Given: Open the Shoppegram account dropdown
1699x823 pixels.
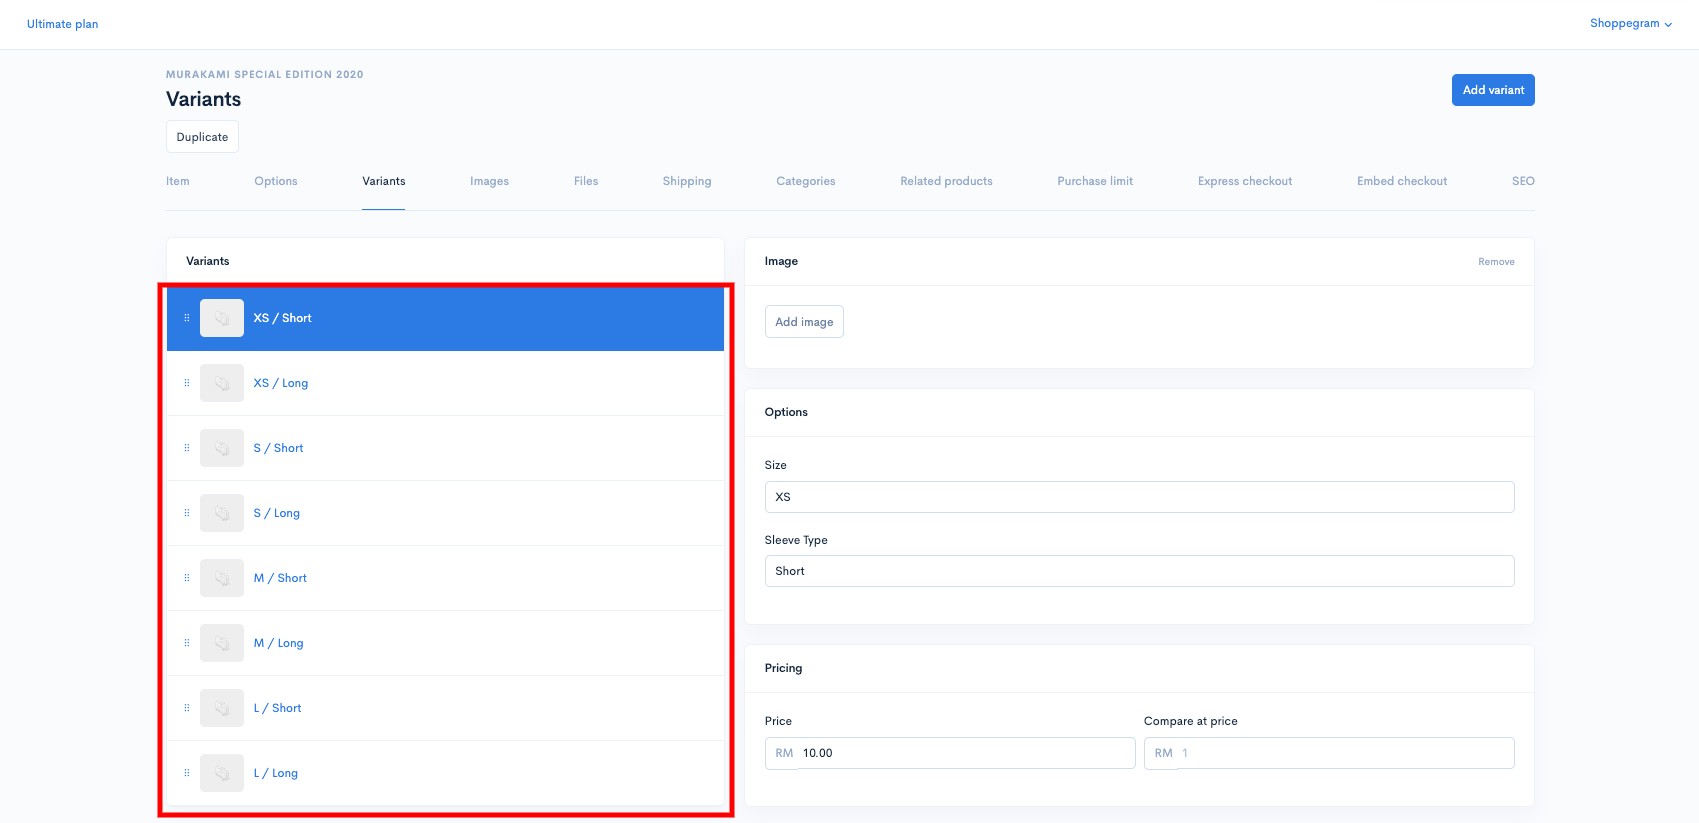Looking at the screenshot, I should coord(1630,23).
